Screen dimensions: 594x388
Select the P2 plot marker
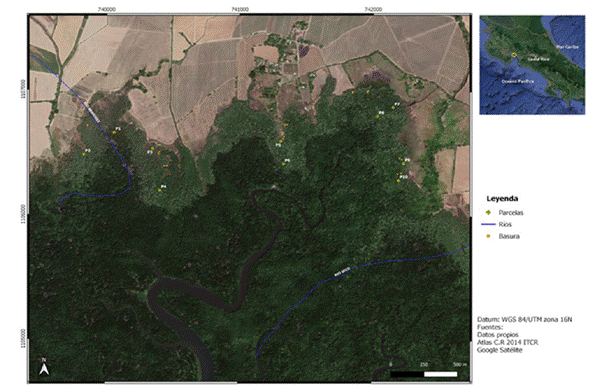pos(84,154)
